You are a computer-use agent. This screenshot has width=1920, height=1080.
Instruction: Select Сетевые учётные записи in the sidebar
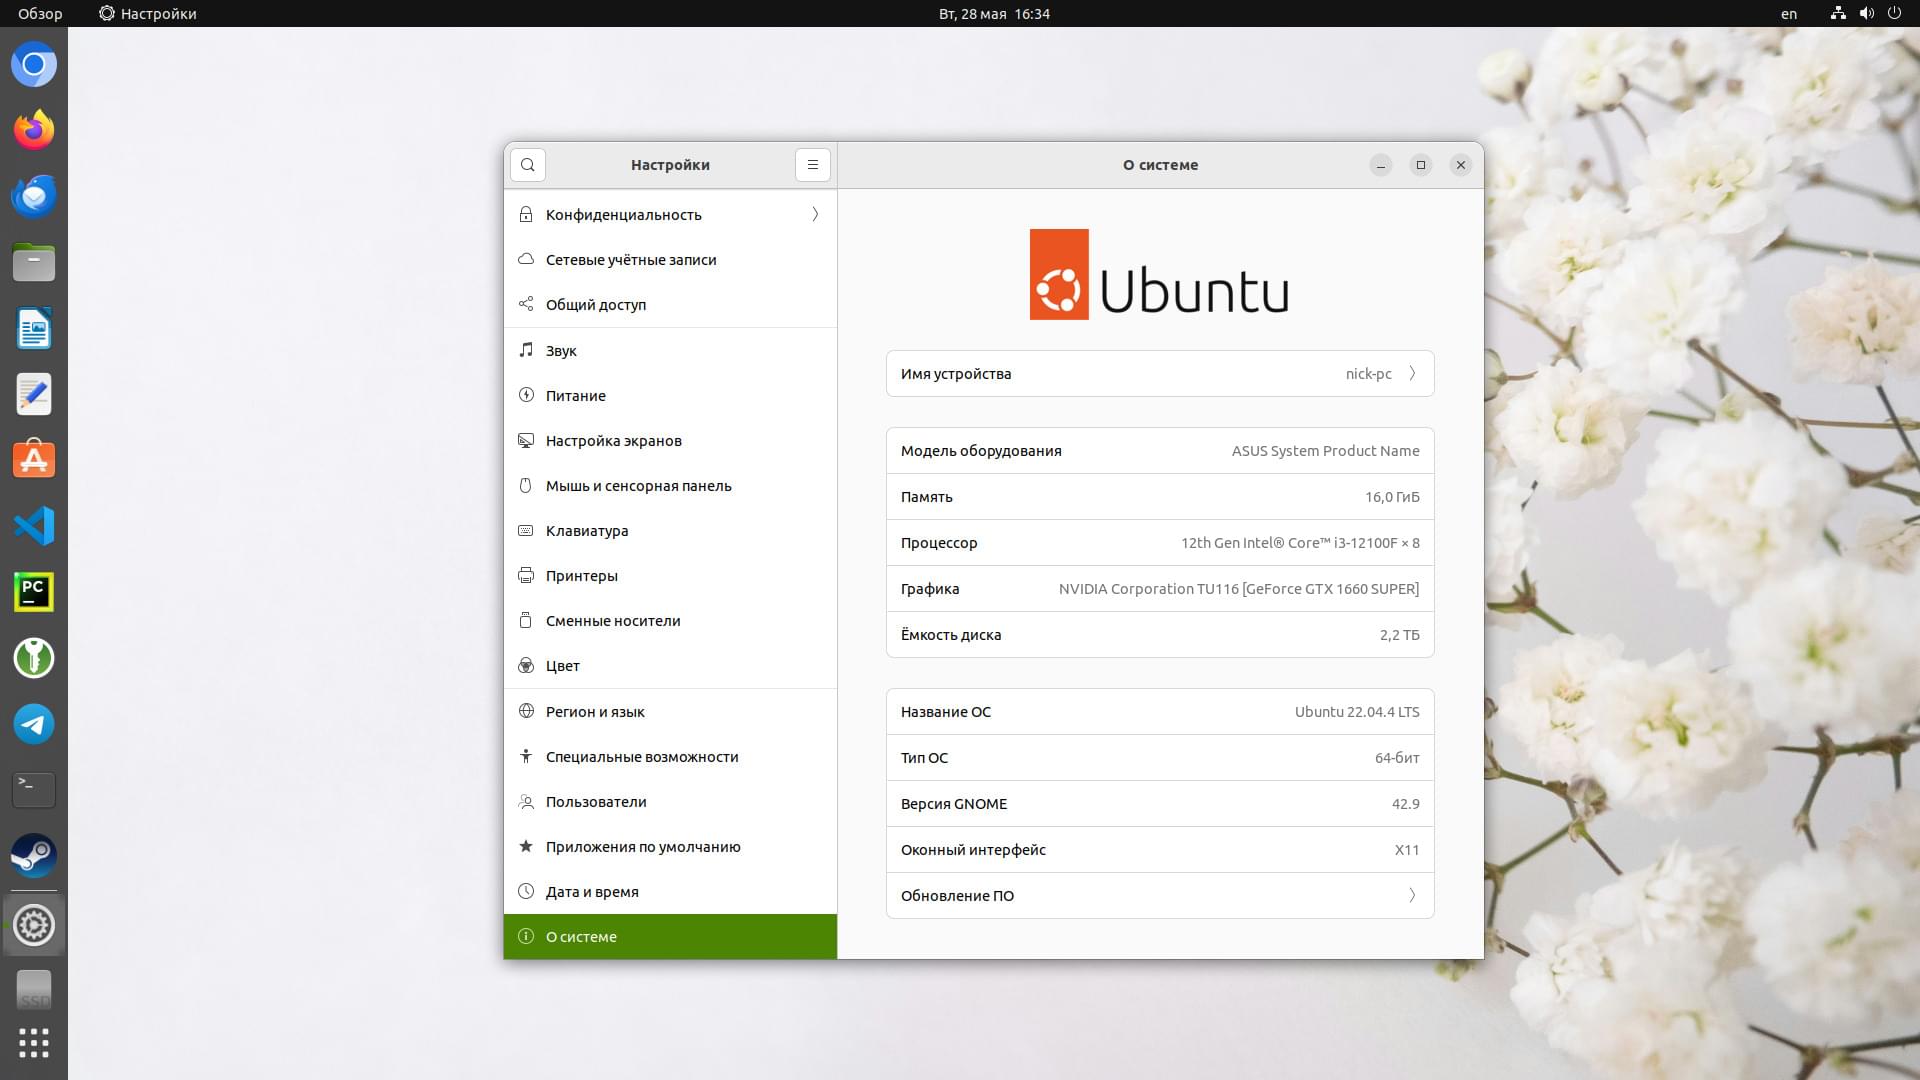670,259
